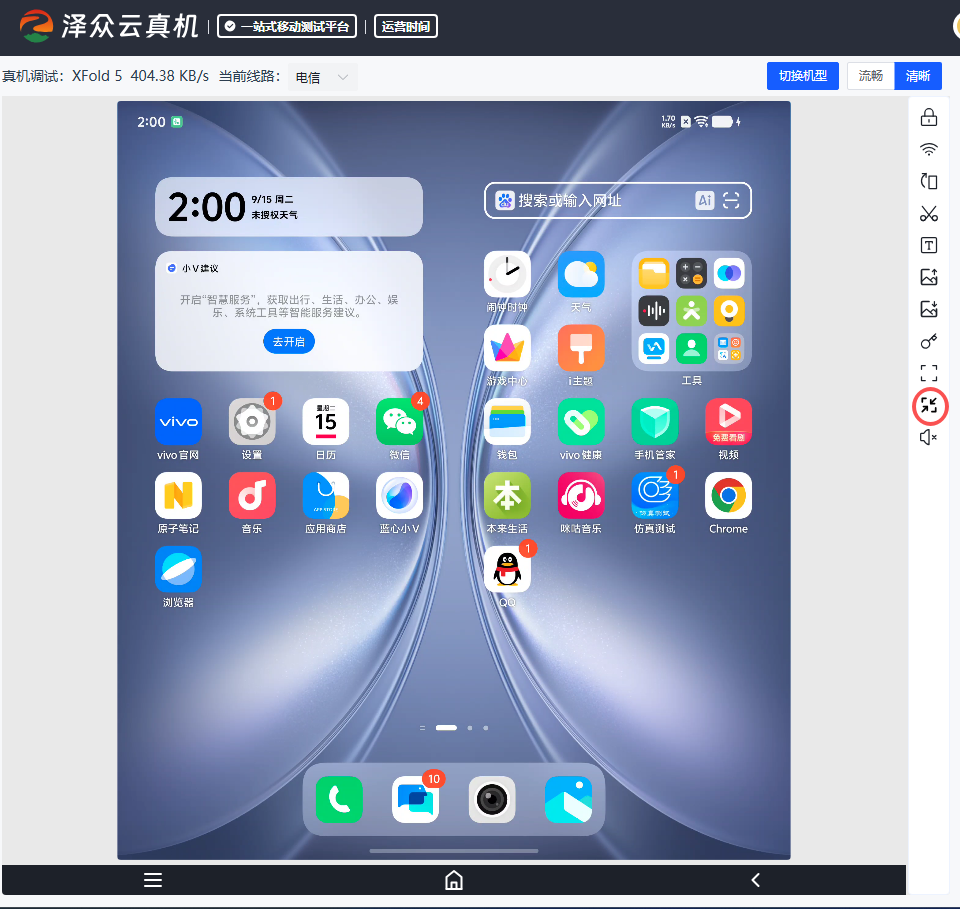Select the 清晰 quality option

[x=918, y=76]
